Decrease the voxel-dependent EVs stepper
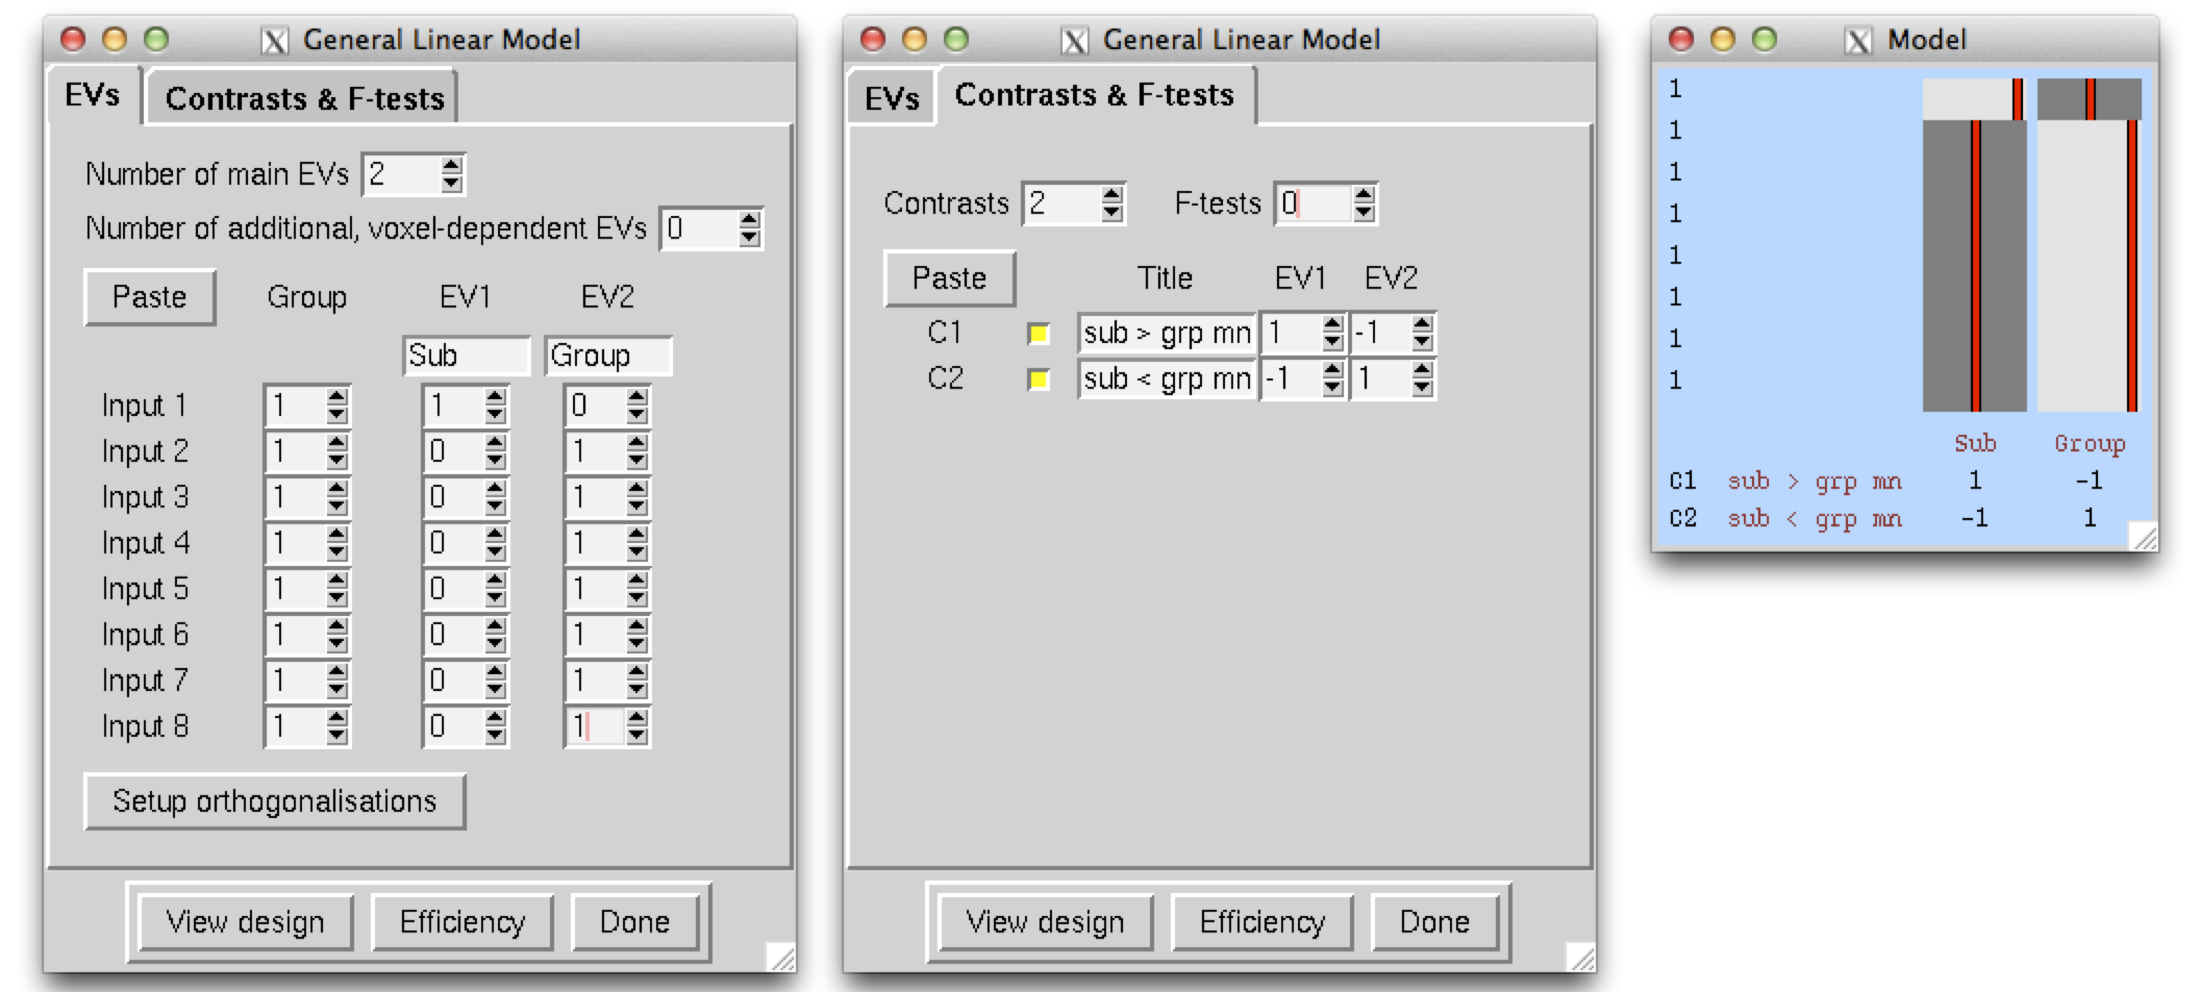Screen dimensions: 2191x992 [749, 238]
